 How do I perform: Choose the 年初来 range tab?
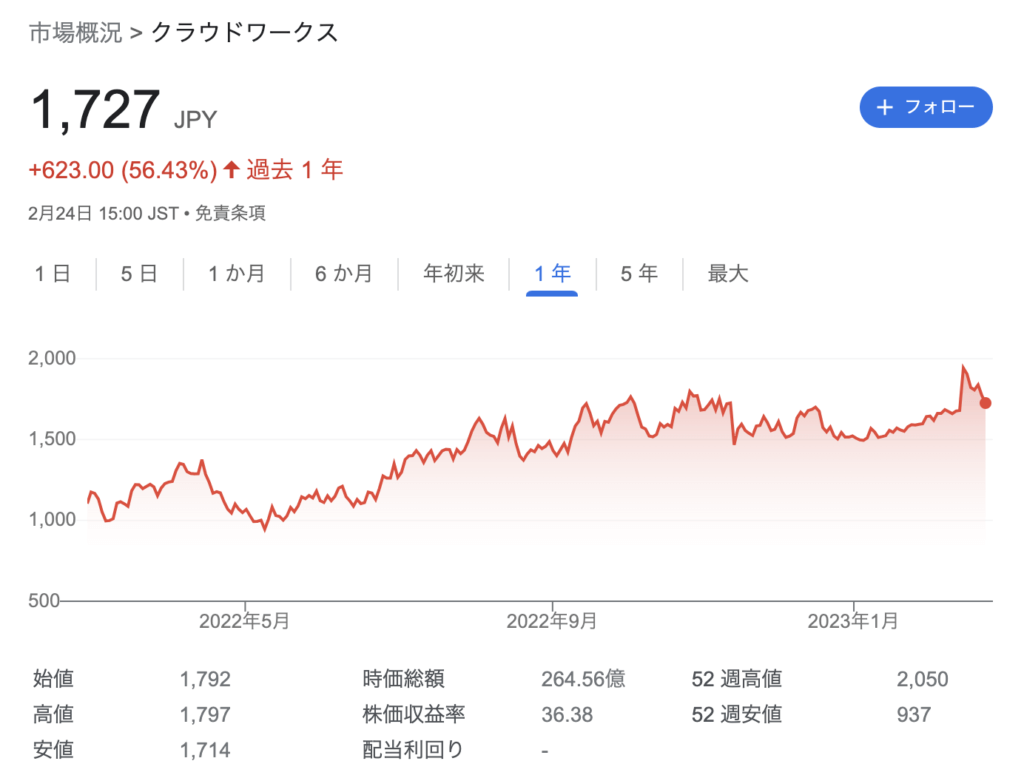[x=453, y=274]
